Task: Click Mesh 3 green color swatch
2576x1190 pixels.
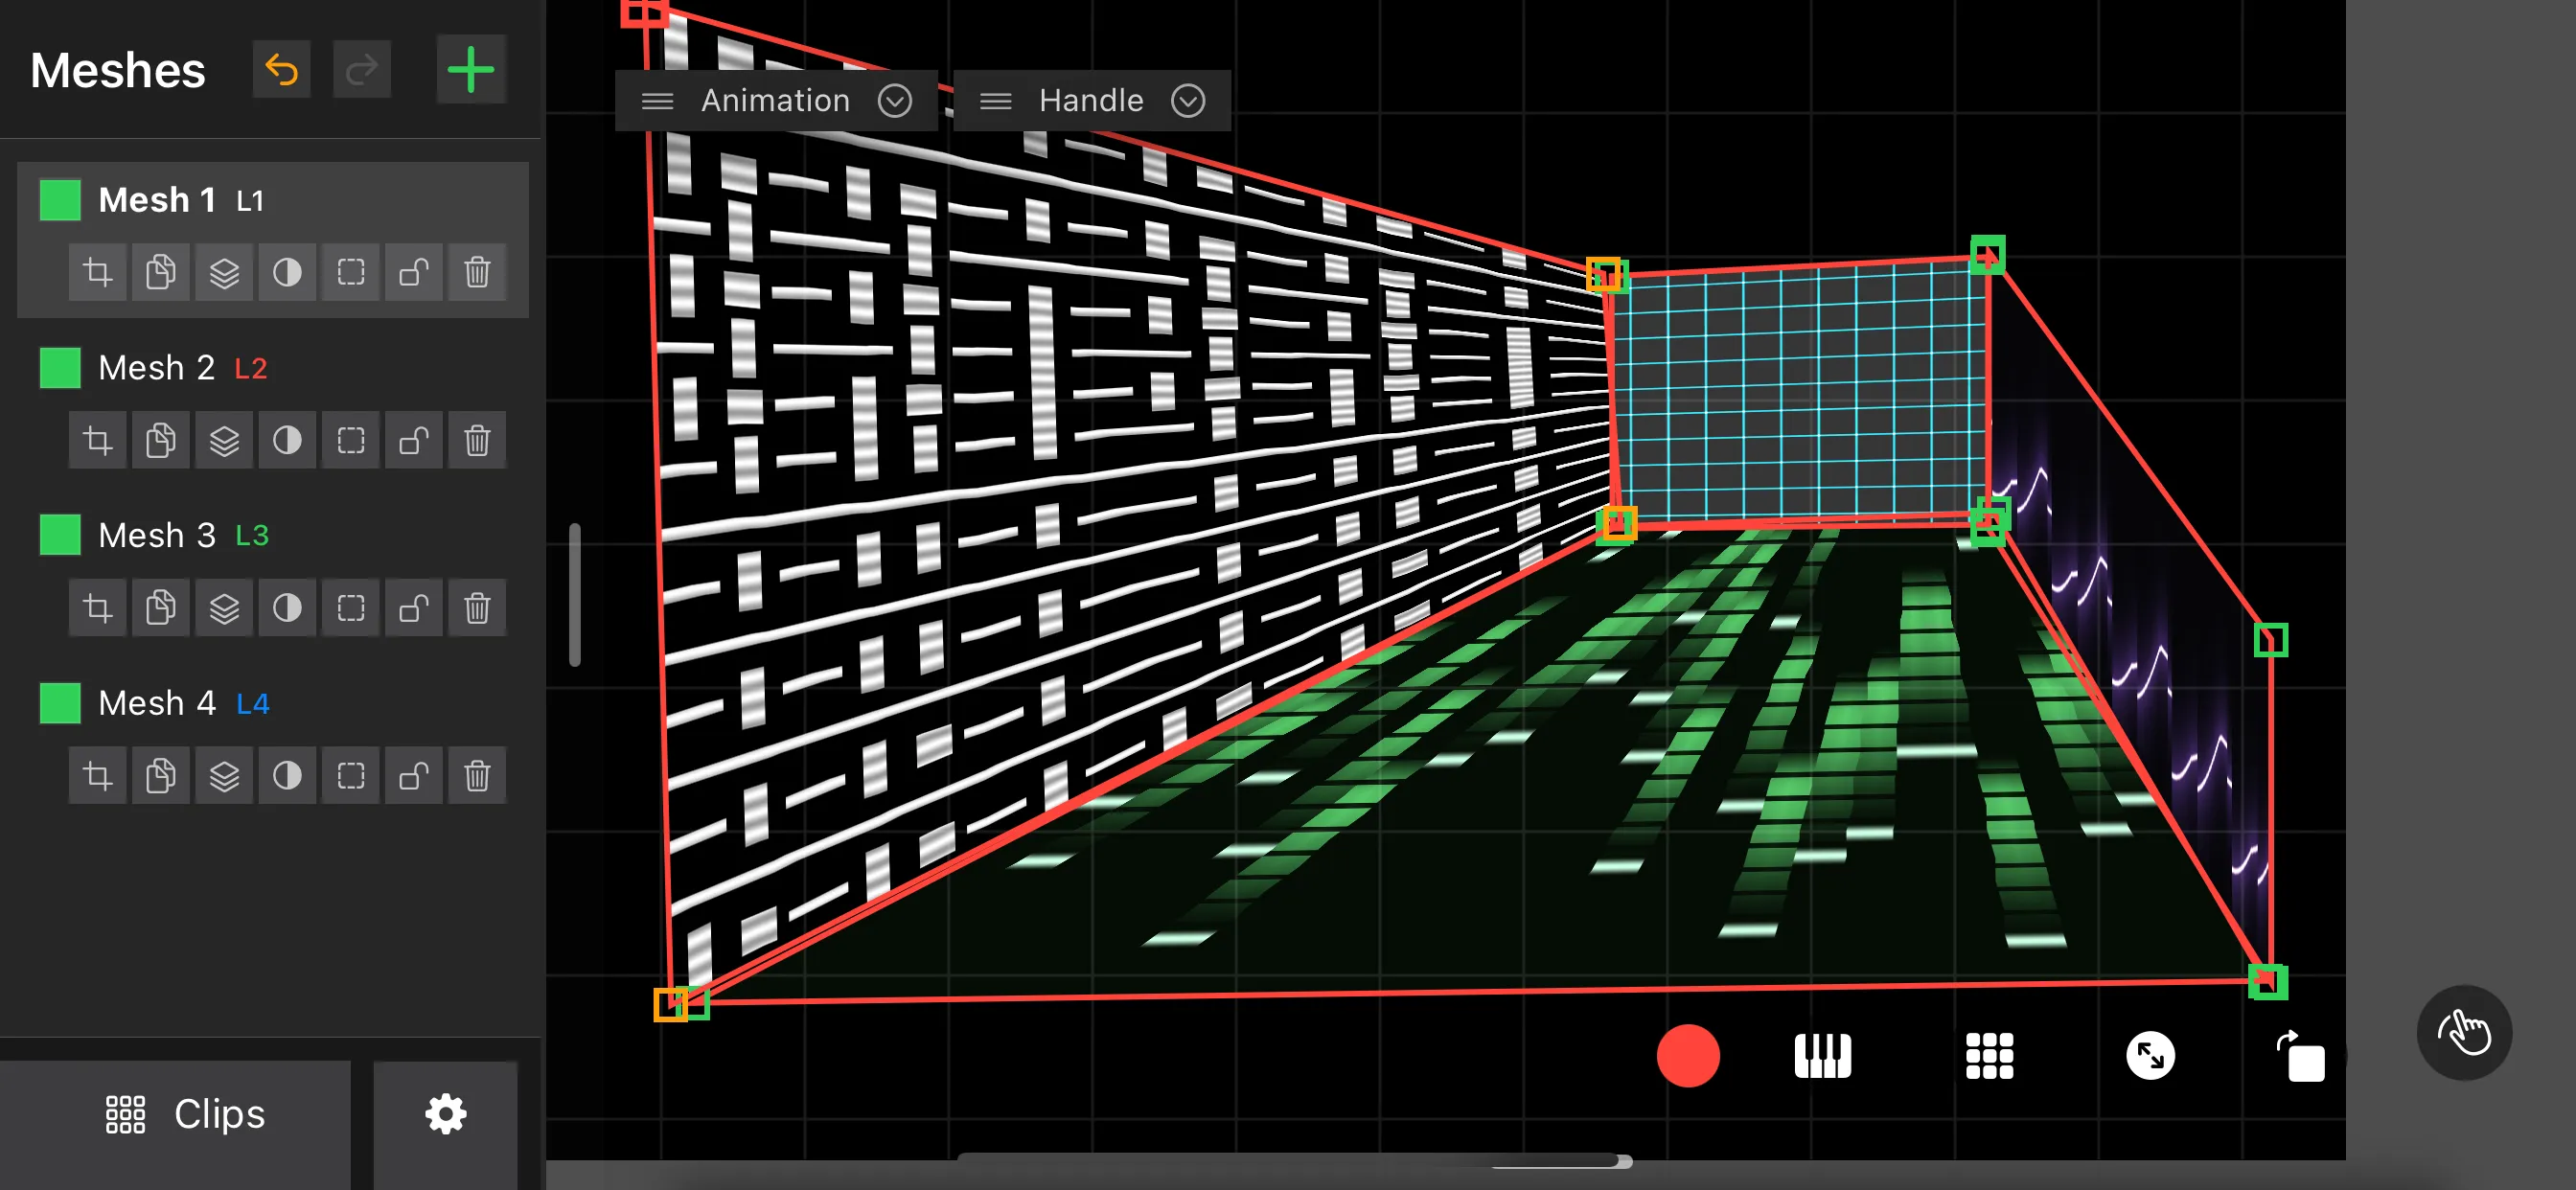Action: (60, 535)
